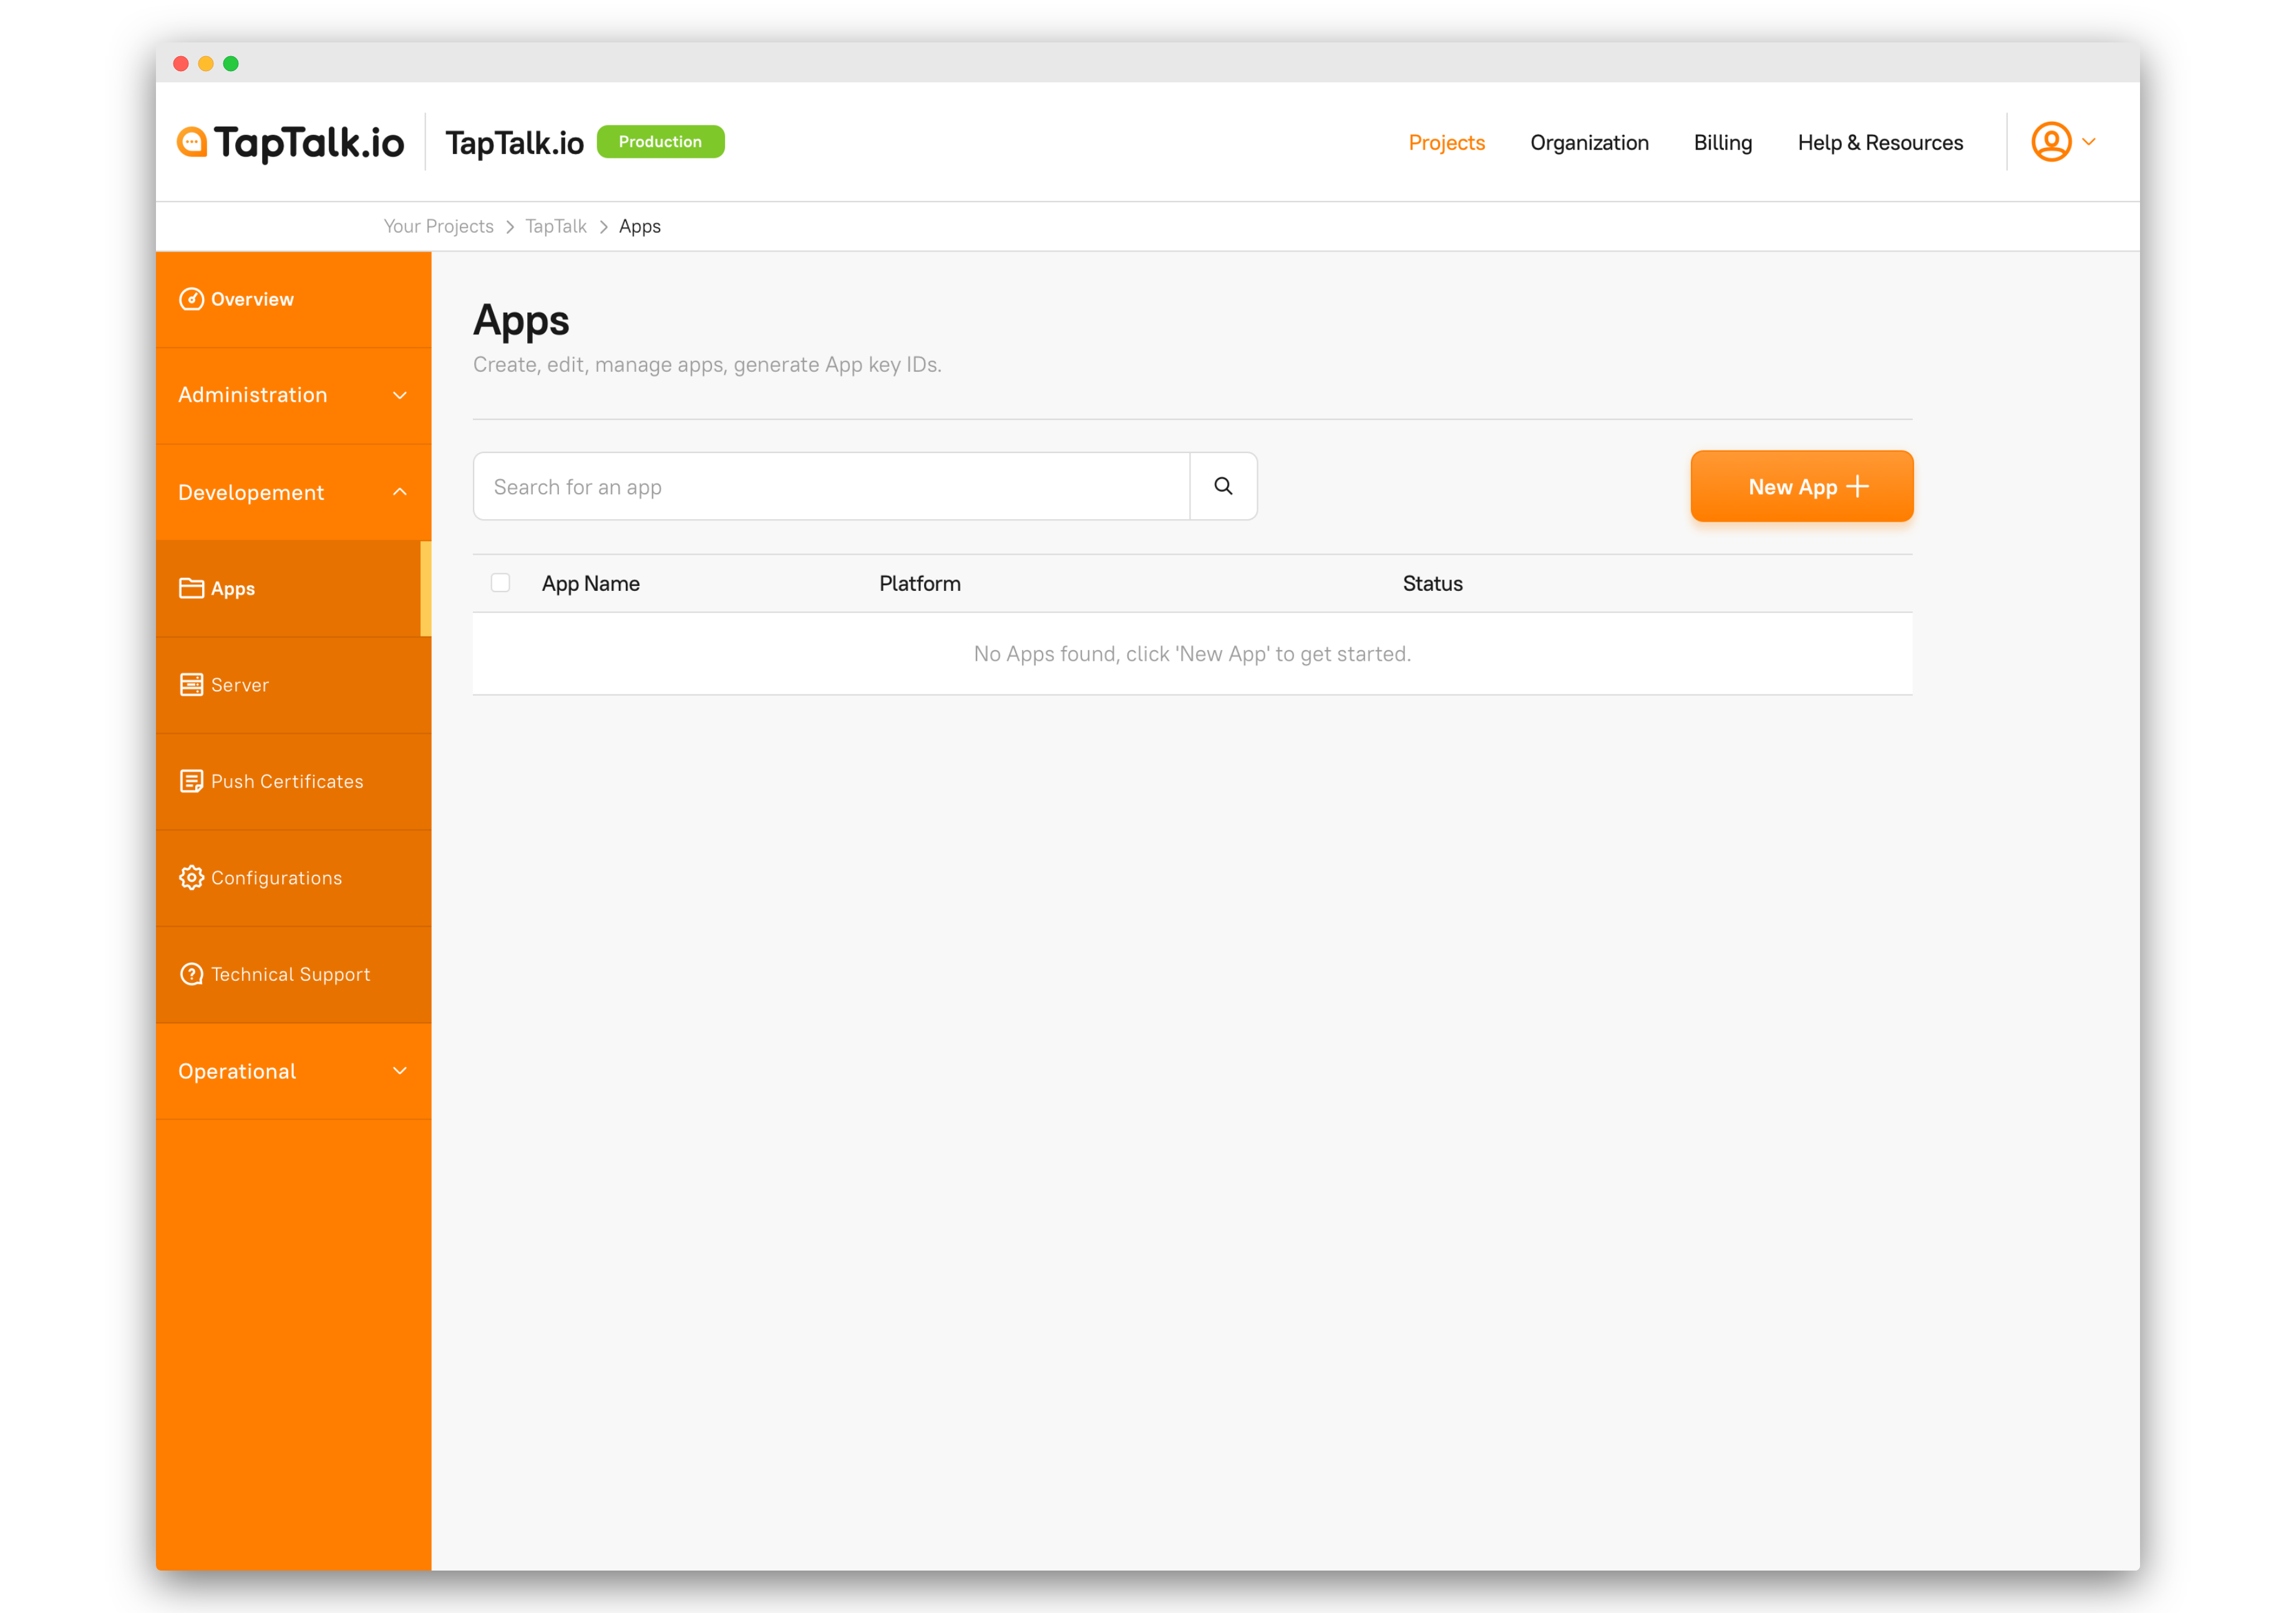Click the red close window dot
Viewport: 2296px width, 1613px height.
(181, 64)
